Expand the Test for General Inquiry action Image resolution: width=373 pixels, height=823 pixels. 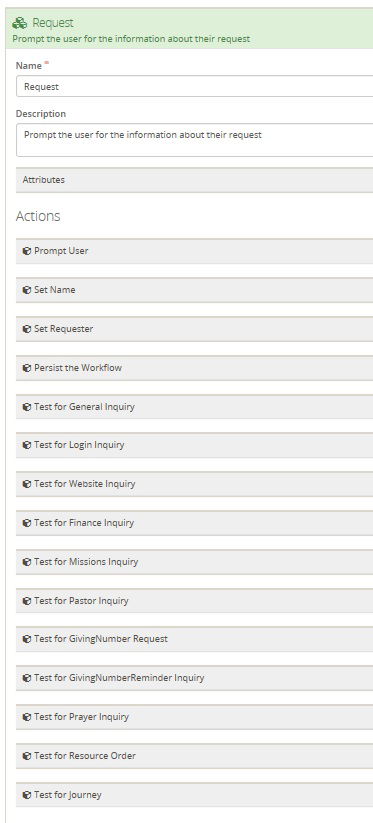194,407
